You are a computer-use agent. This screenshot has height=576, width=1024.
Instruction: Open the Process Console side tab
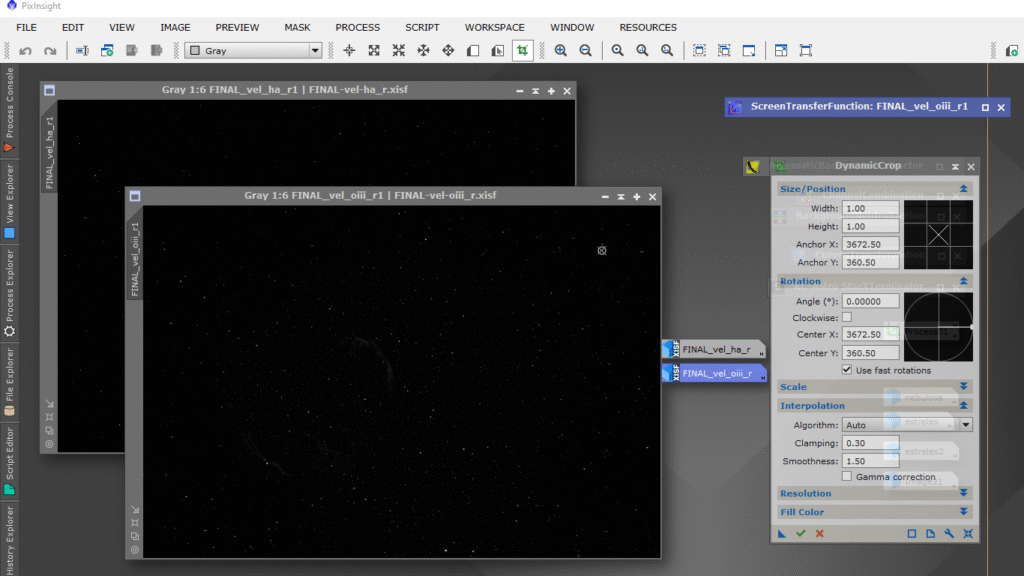click(x=9, y=110)
